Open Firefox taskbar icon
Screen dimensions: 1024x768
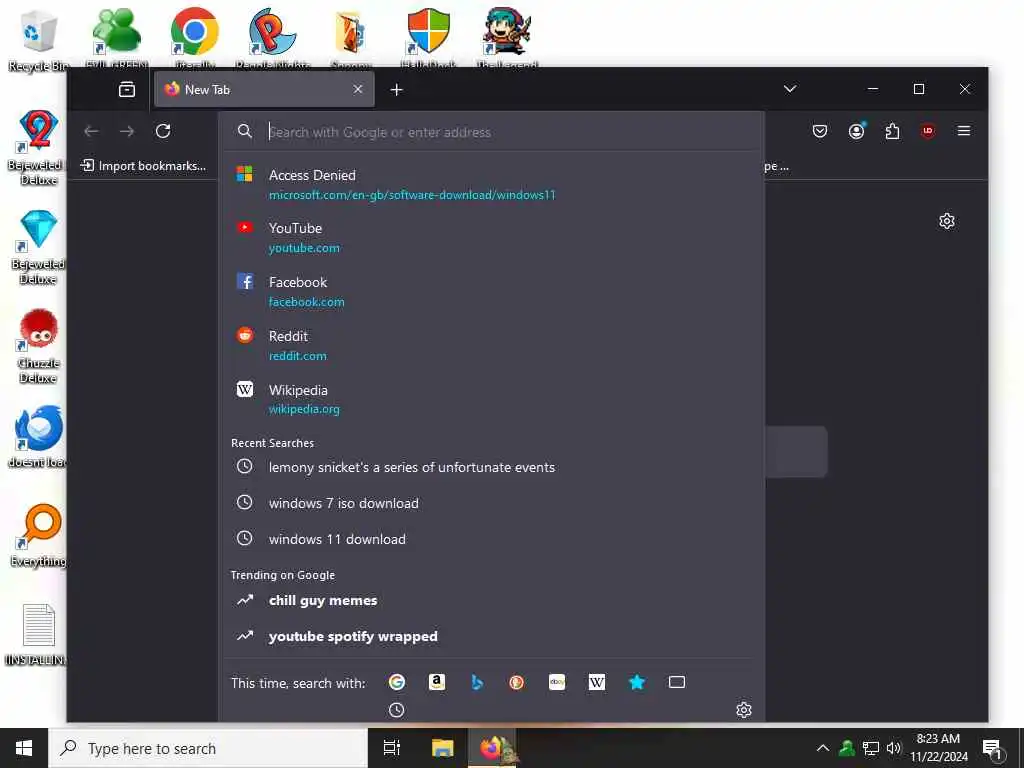coord(494,748)
